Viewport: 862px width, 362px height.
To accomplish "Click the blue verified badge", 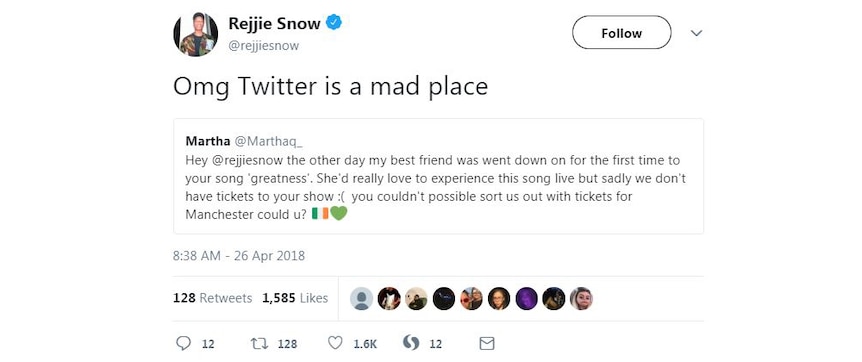I will pyautogui.click(x=334, y=23).
